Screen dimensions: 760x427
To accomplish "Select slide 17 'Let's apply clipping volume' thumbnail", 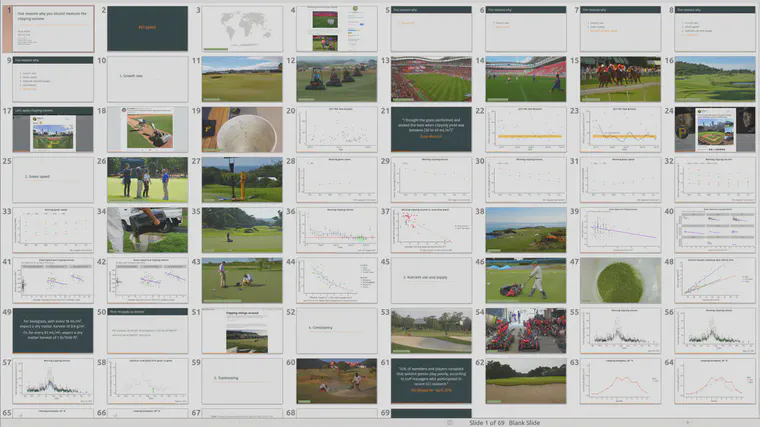I will pos(53,129).
